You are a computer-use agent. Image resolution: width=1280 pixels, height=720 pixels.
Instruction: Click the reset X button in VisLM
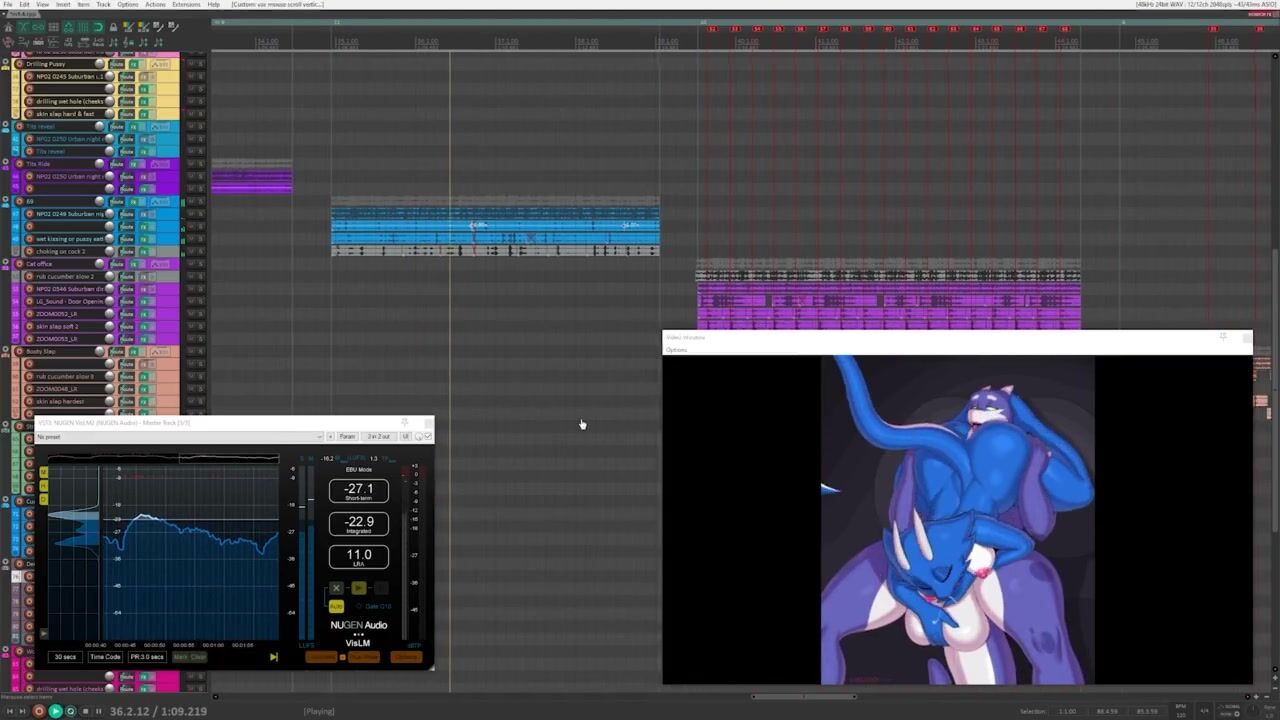(x=336, y=588)
